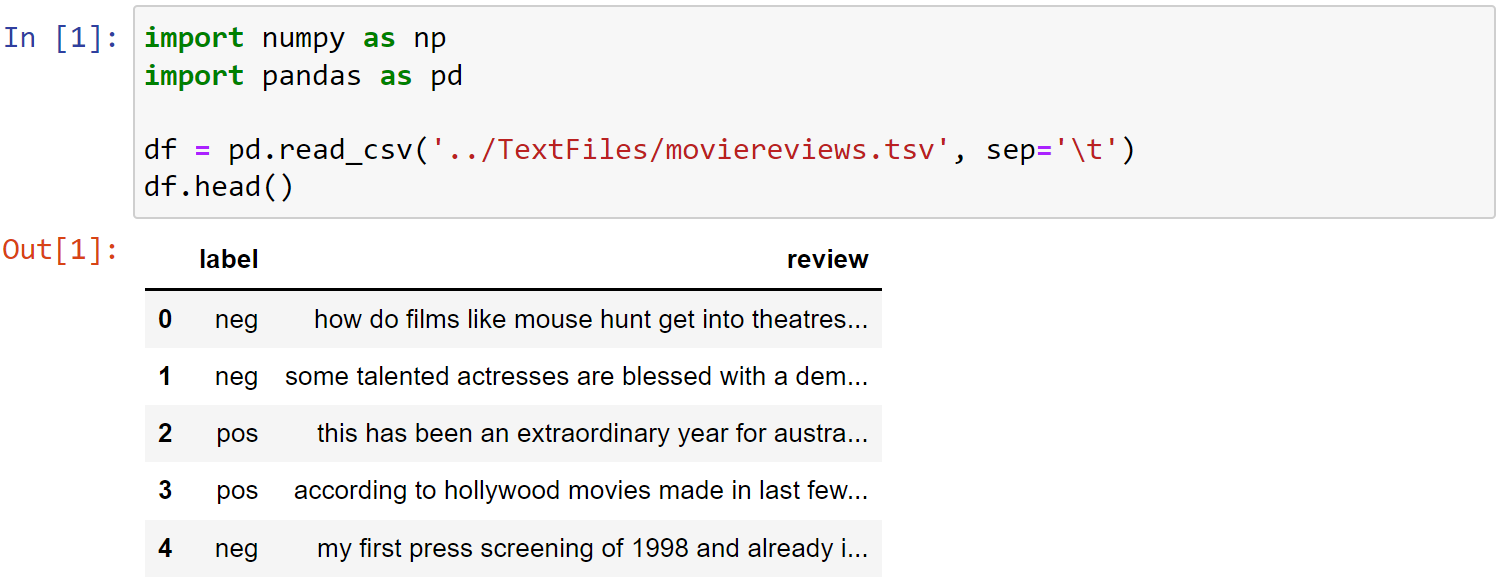Click the In [1] input prompt label

point(61,38)
